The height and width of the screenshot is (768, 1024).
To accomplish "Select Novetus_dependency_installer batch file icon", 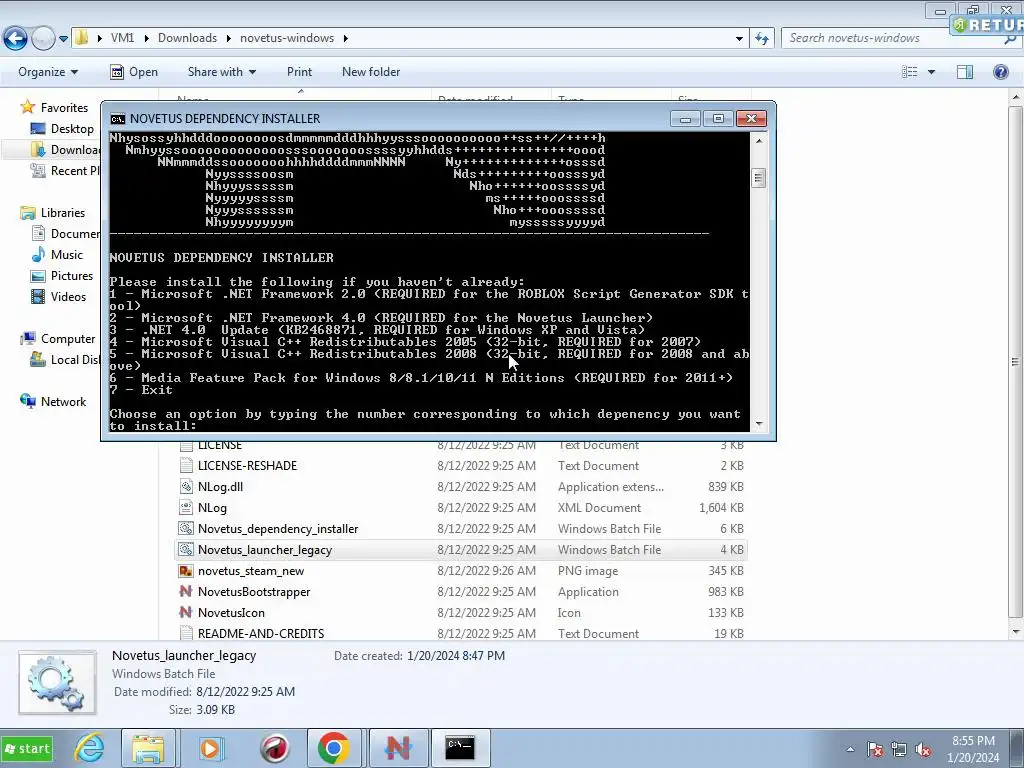I will tap(186, 528).
